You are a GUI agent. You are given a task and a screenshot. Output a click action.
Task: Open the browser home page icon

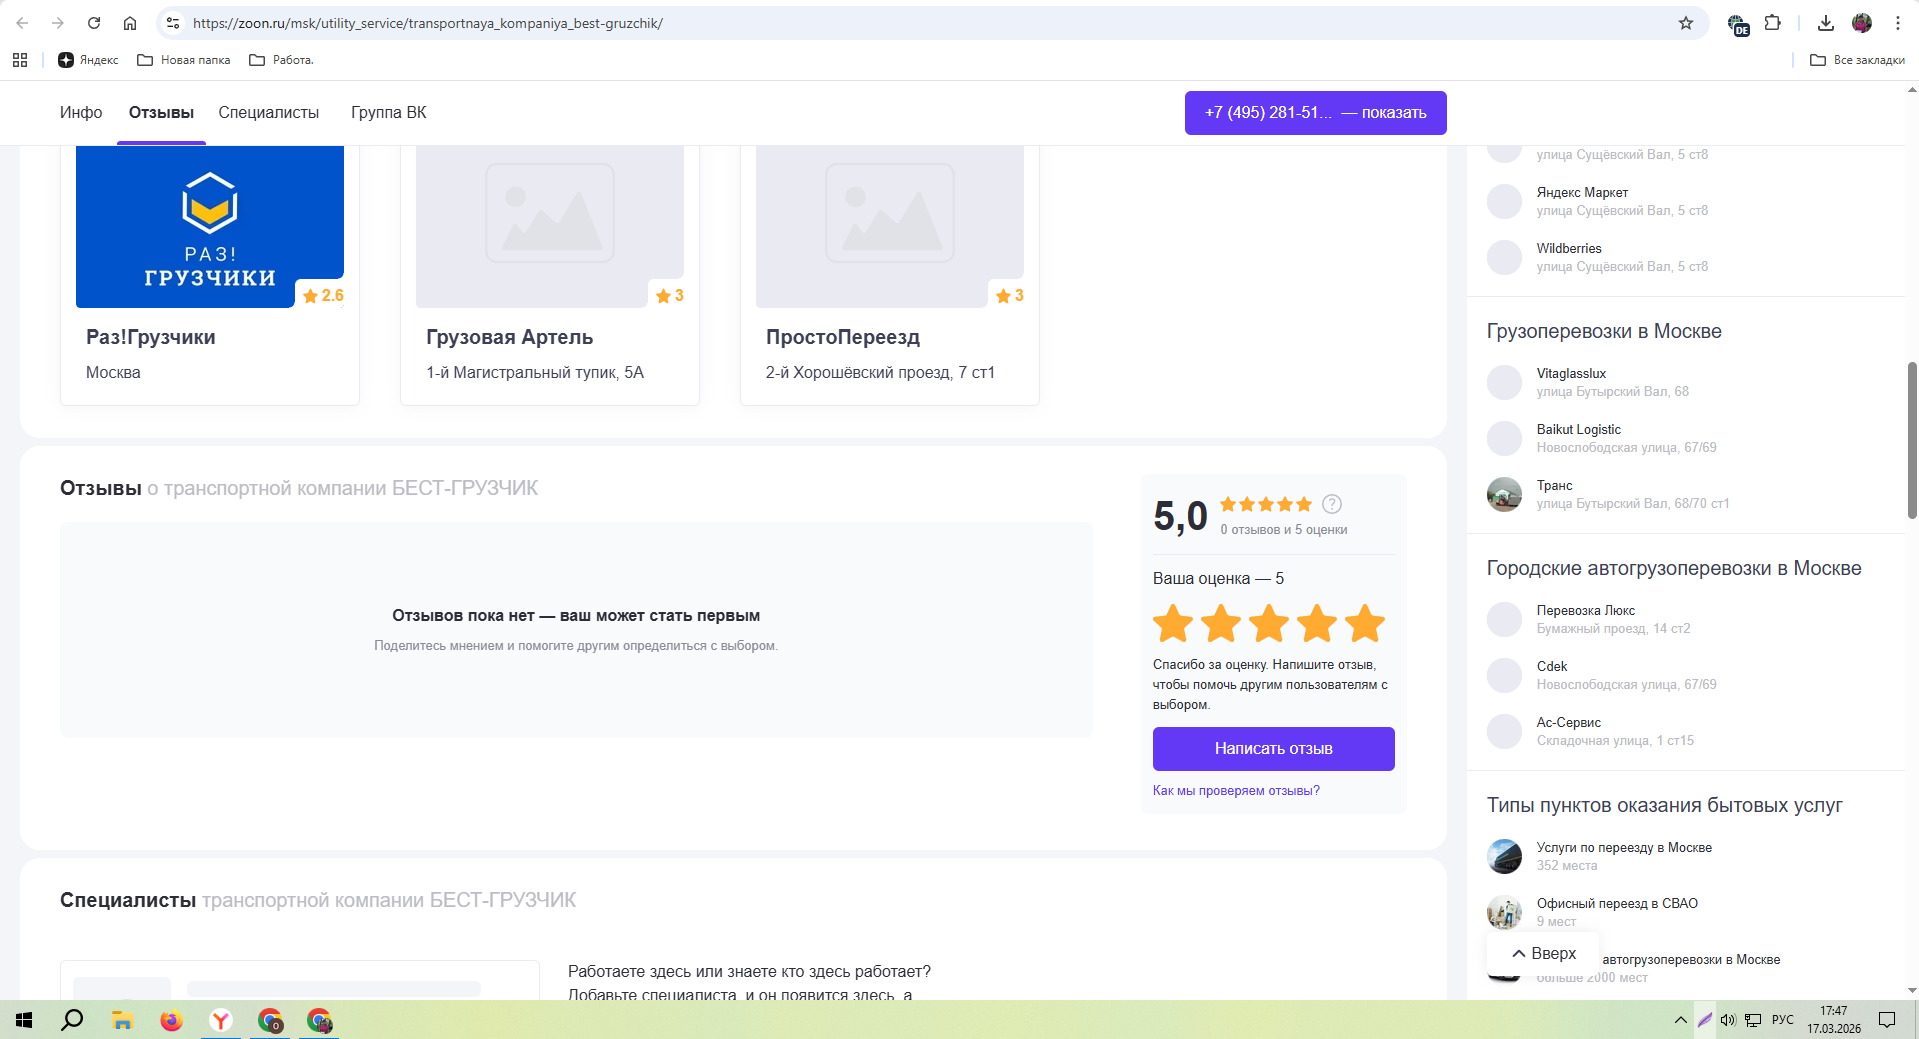pyautogui.click(x=130, y=23)
